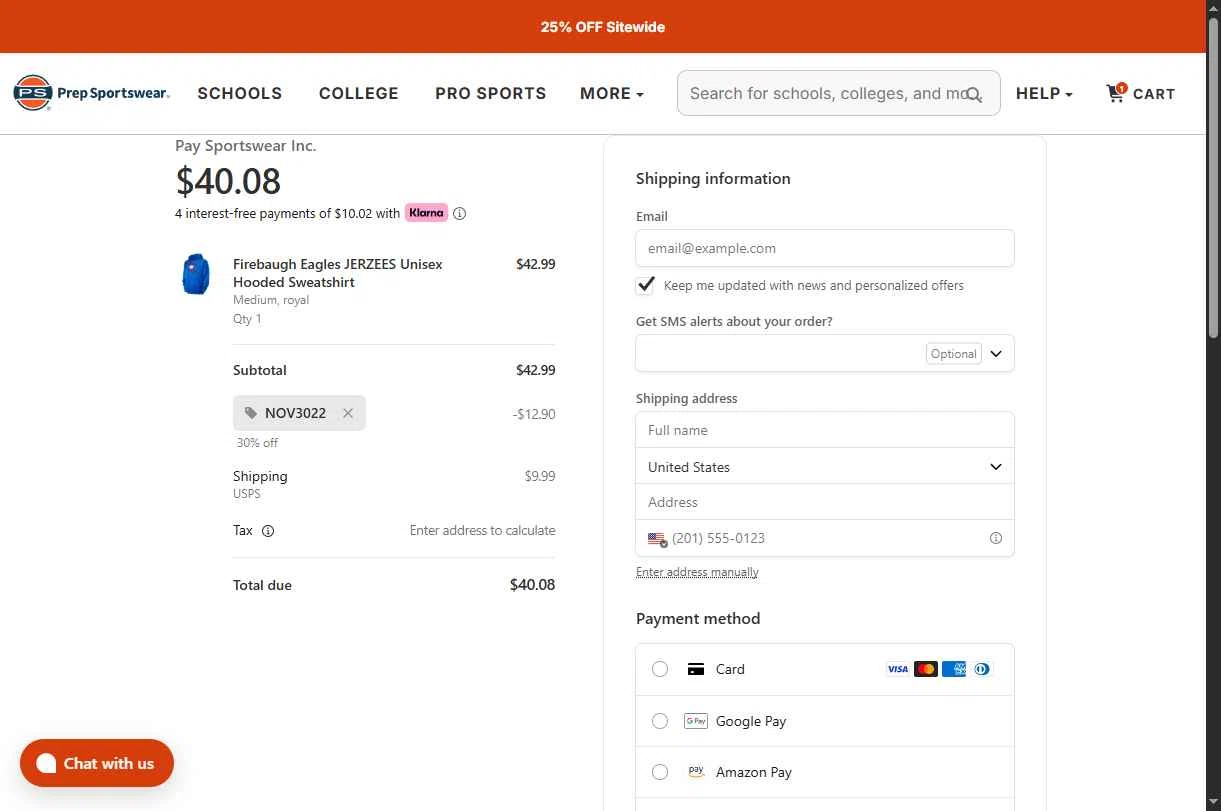
Task: Click the 'Medium, royal' variant text
Action: click(271, 300)
